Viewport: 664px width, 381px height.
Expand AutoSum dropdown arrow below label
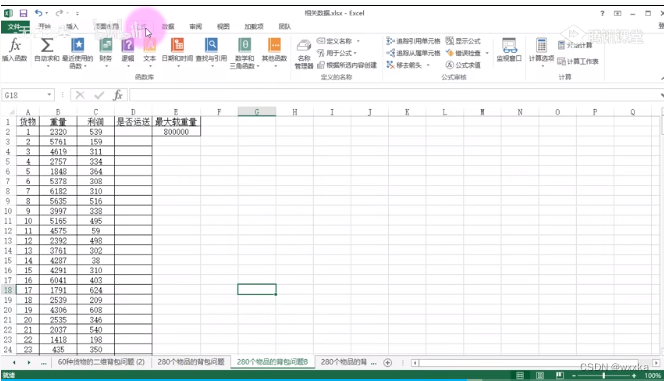[x=47, y=66]
